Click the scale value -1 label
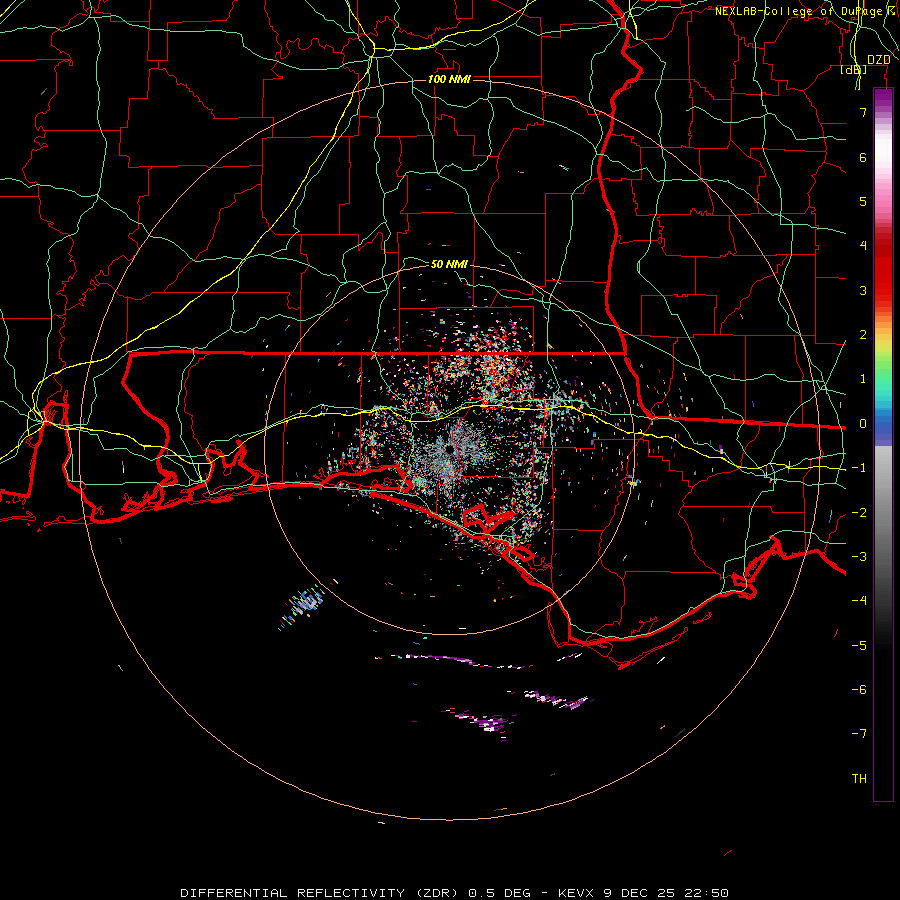Viewport: 900px width, 900px height. (x=859, y=468)
